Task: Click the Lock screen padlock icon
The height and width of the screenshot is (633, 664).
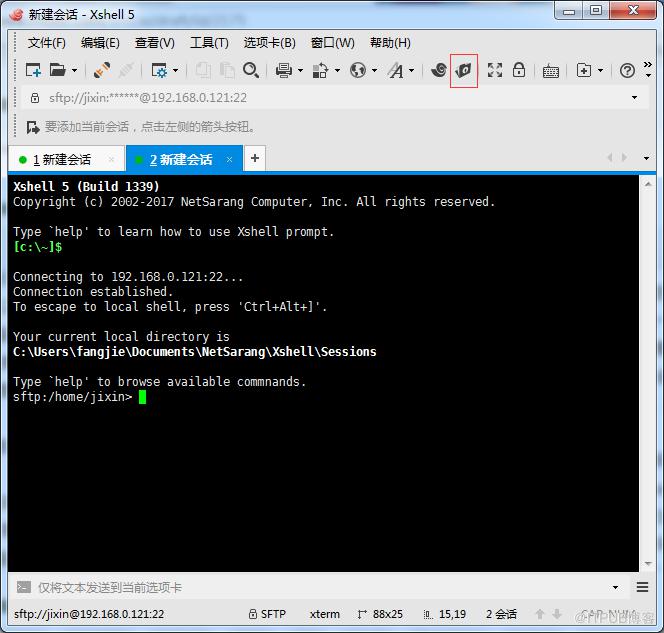Action: click(x=519, y=70)
